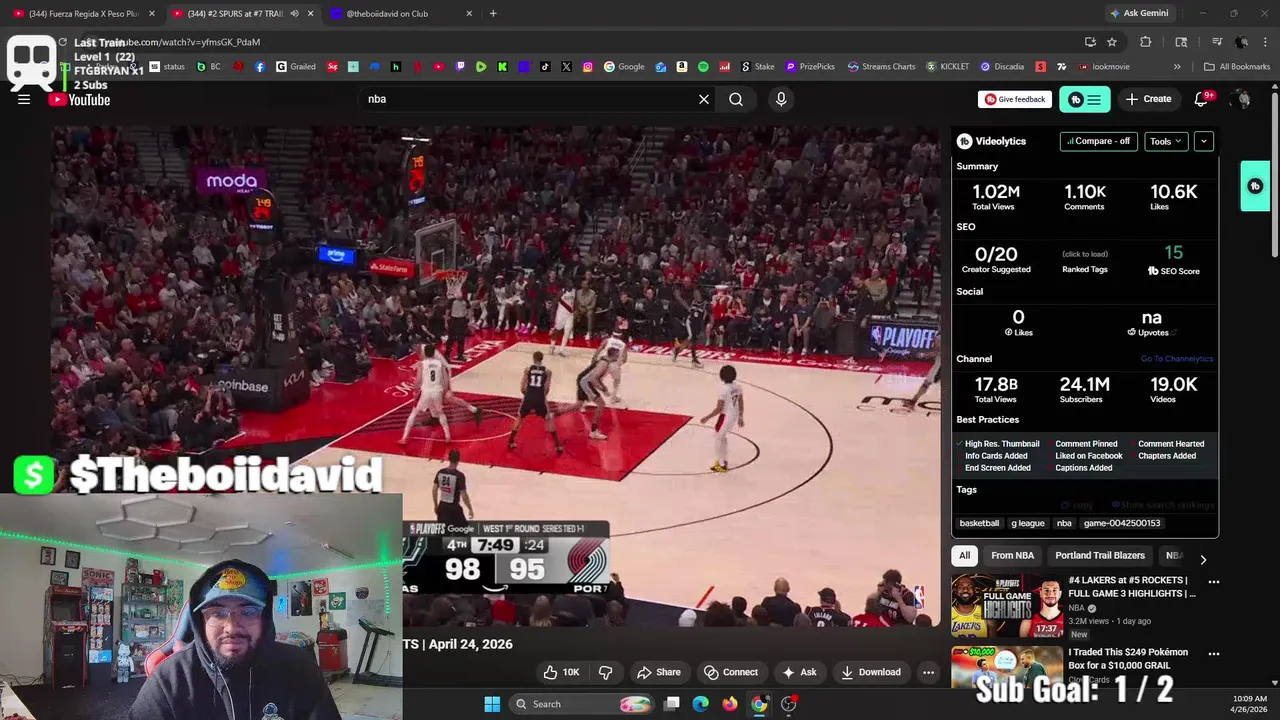This screenshot has width=1280, height=720.
Task: Mute the SPURS tab audio icon
Action: 295,13
